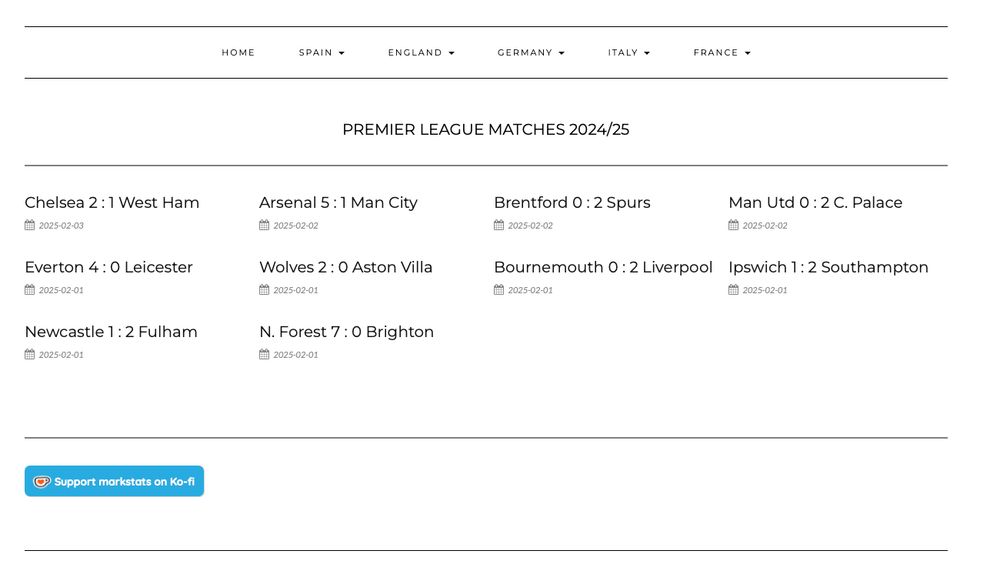Image resolution: width=1000 pixels, height=588 pixels.
Task: Open Wolves 2 : 0 Aston Villa match
Action: click(346, 267)
